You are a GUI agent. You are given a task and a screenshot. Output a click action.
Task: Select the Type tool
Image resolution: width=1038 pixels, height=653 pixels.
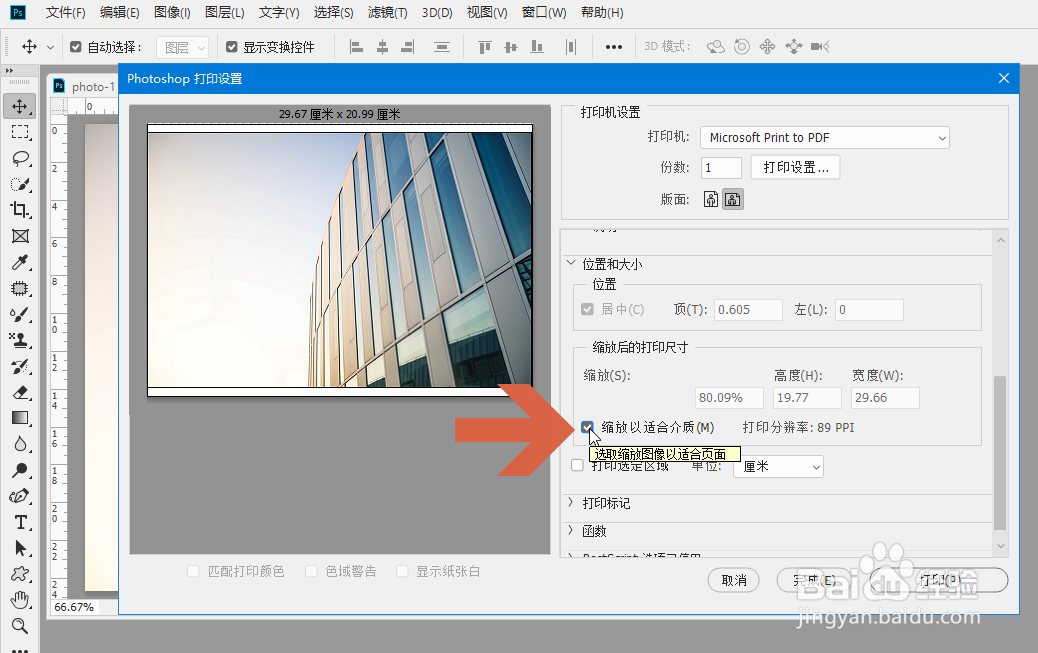(x=20, y=523)
